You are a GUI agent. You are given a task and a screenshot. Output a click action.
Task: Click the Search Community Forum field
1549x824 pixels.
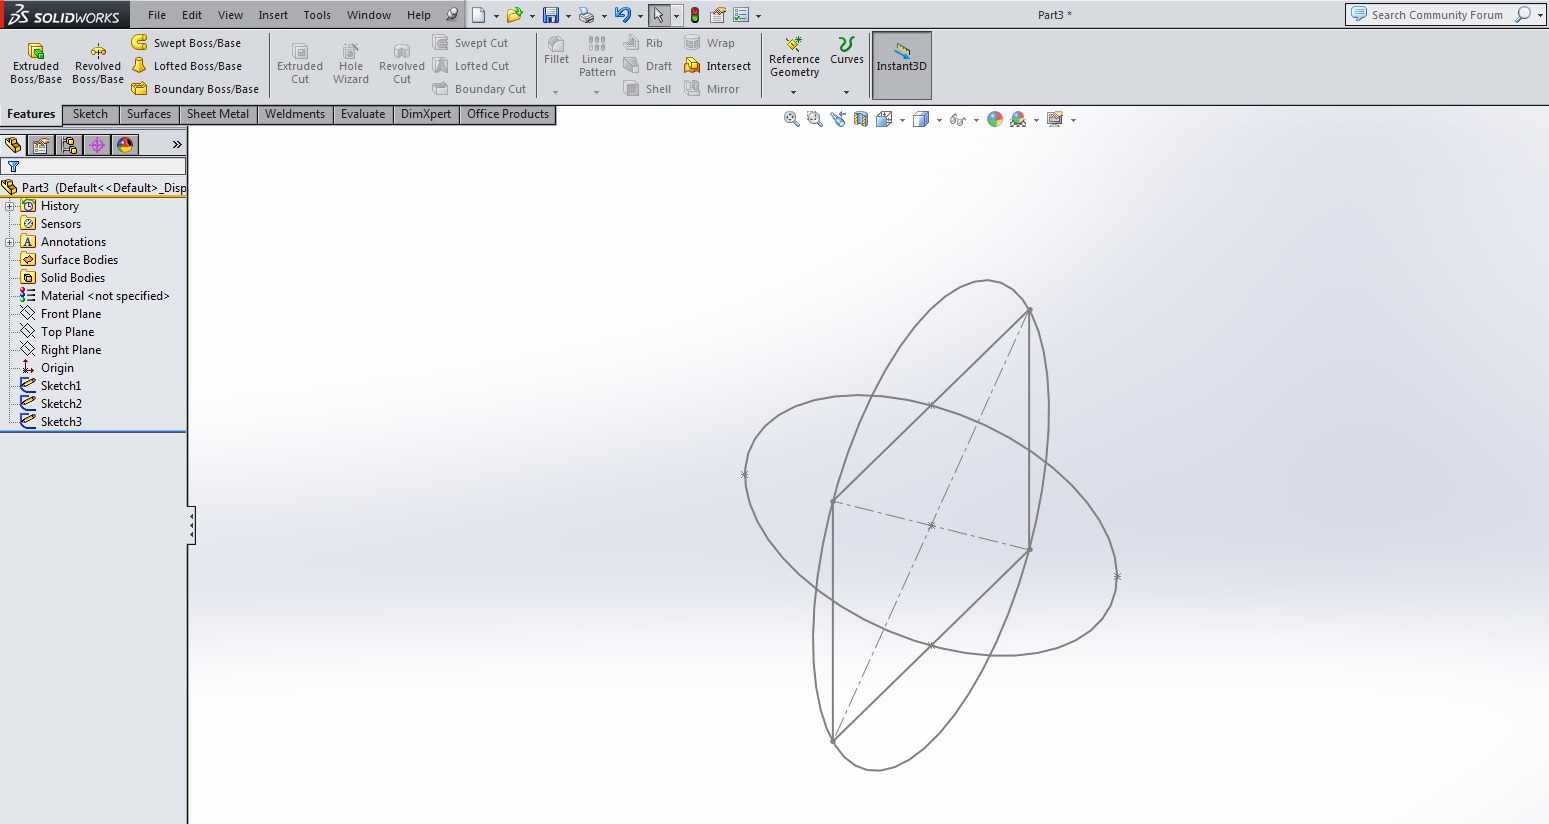coord(1436,15)
